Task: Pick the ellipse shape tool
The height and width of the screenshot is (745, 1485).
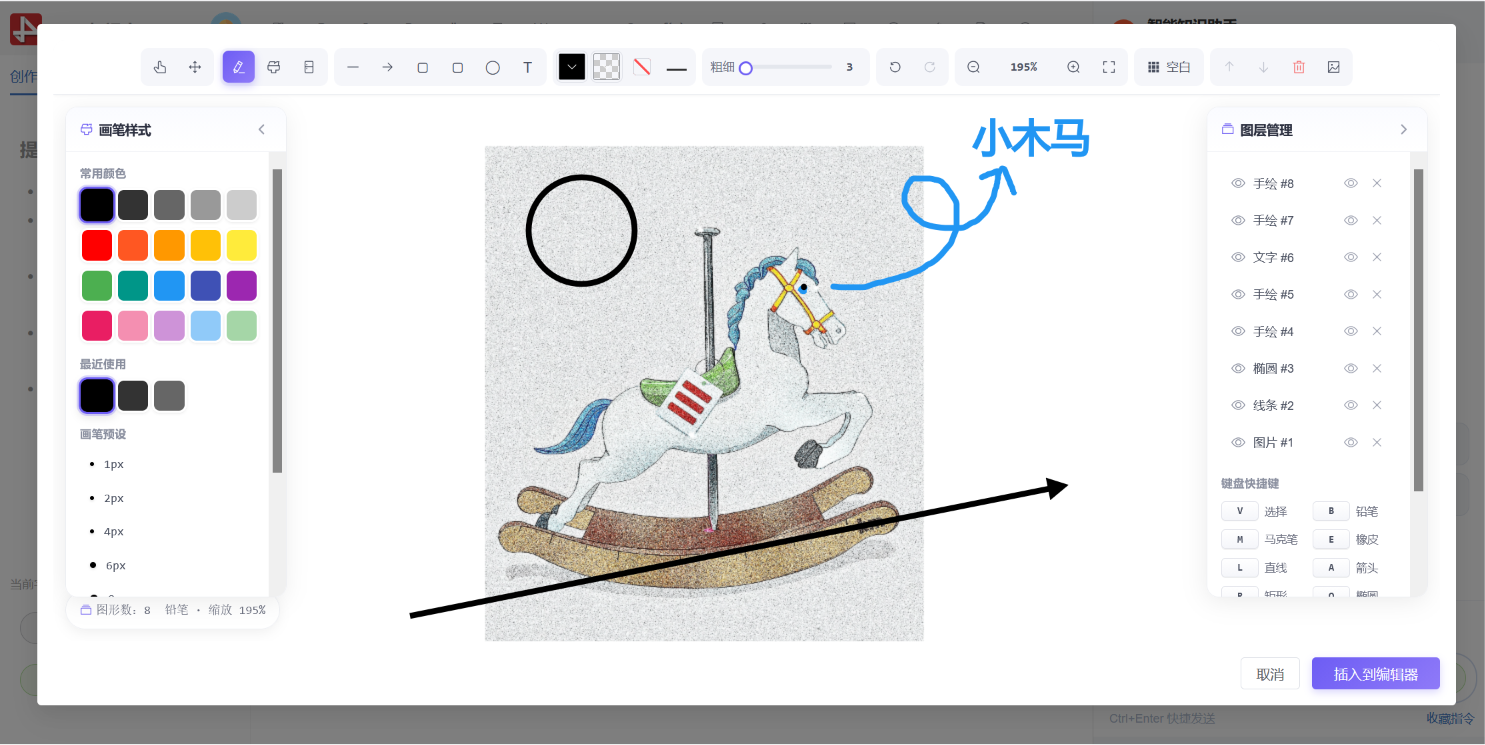Action: click(492, 67)
